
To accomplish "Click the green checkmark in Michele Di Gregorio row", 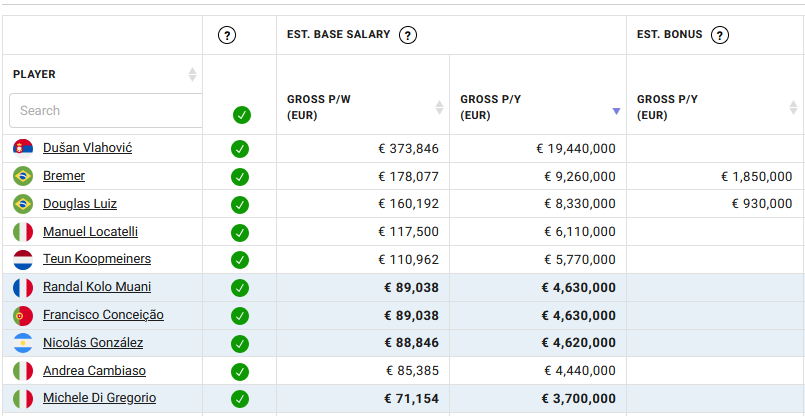I will [x=240, y=399].
